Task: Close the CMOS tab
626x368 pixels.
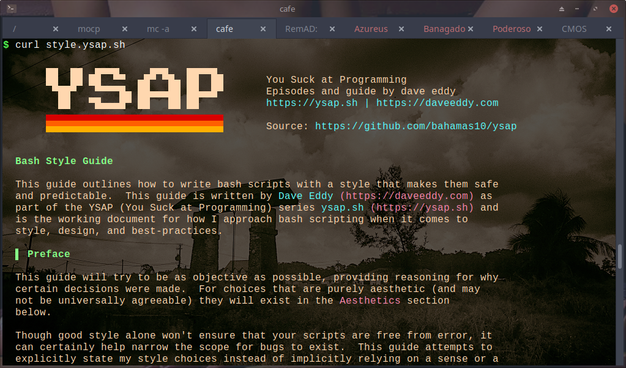Action: pos(608,29)
